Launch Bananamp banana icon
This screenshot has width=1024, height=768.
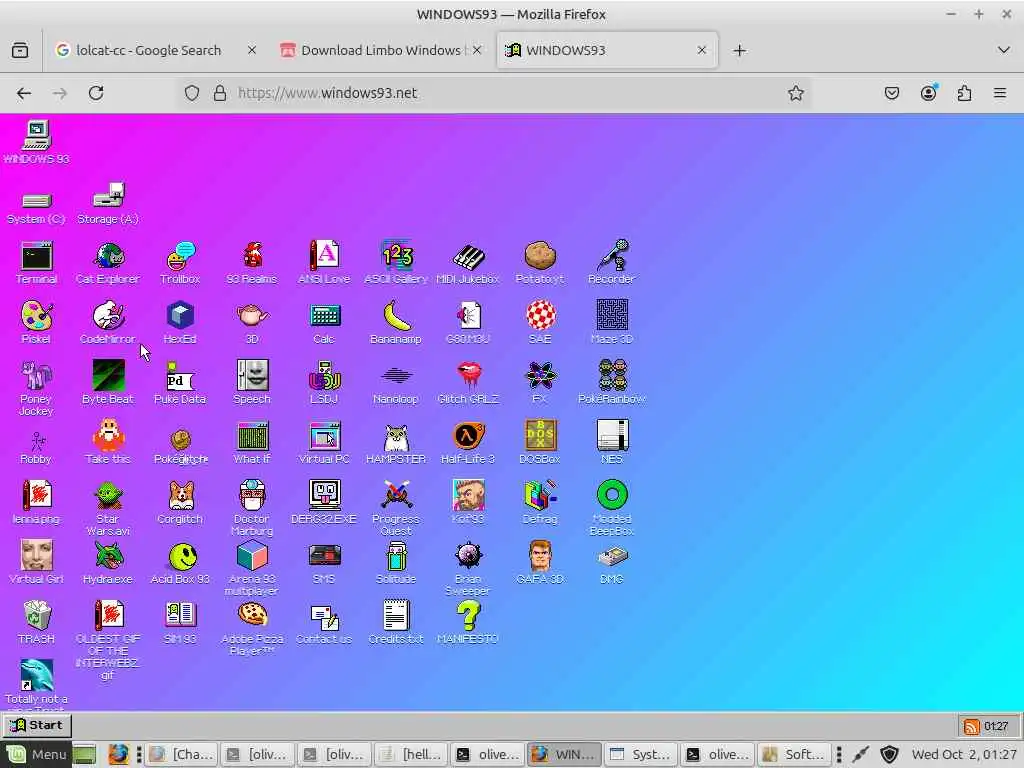(396, 323)
